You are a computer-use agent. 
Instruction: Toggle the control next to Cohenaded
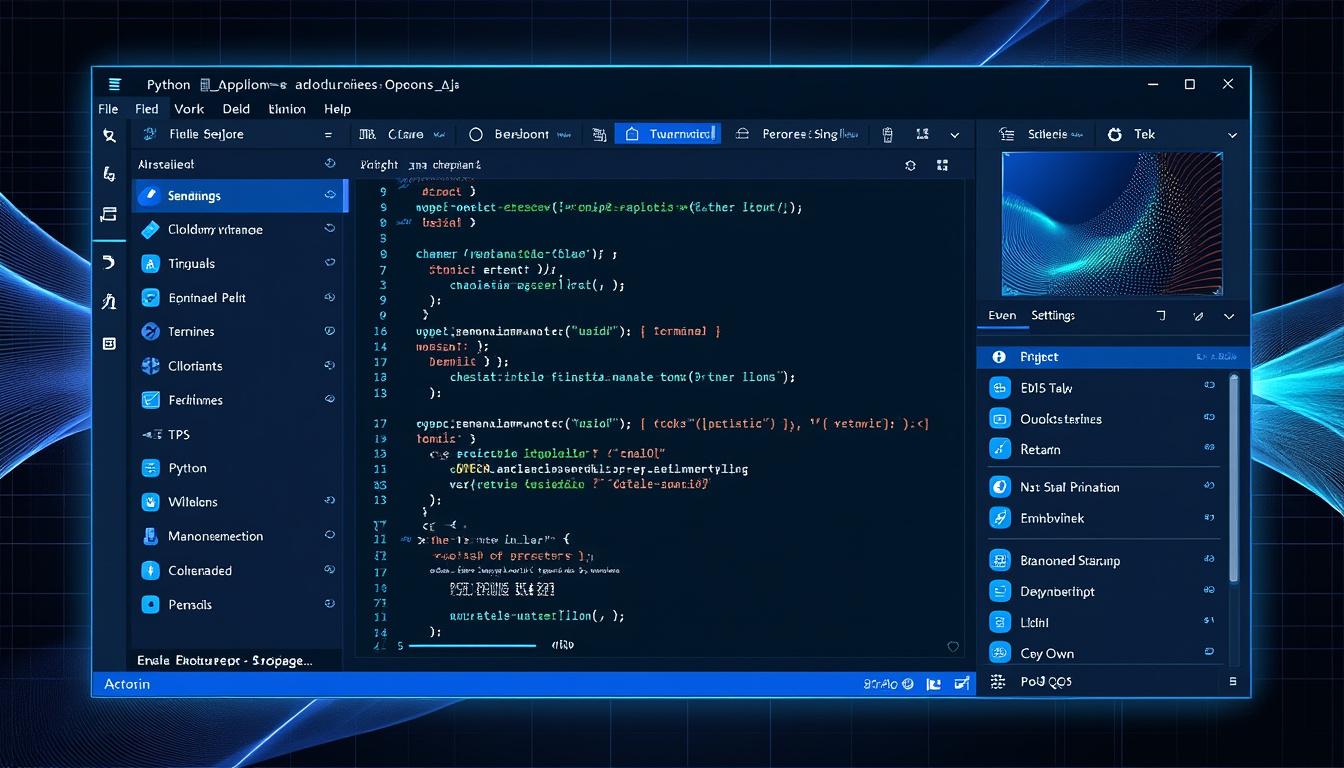[x=329, y=570]
